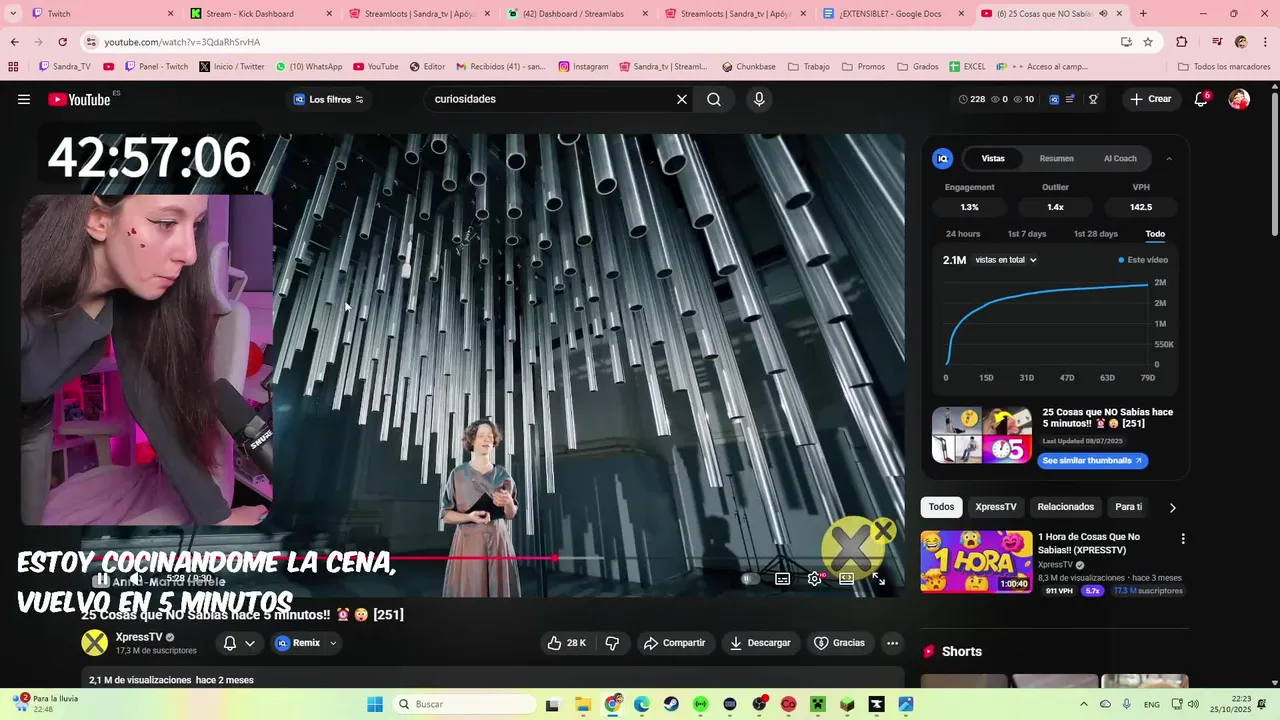
Task: Switch to the Vistas tab
Action: click(993, 159)
